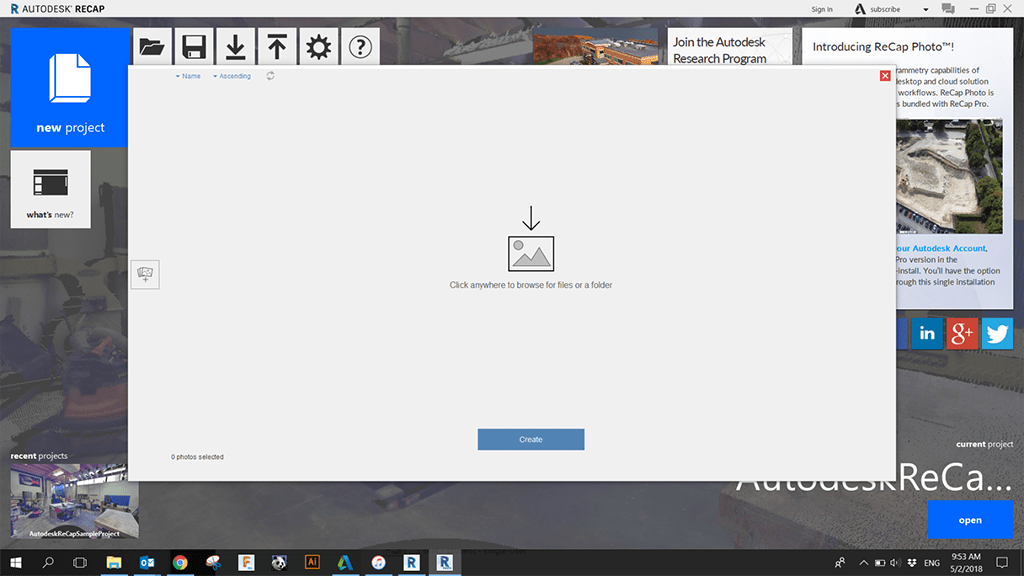Open the Twitter share icon
This screenshot has width=1024, height=576.
tap(997, 334)
